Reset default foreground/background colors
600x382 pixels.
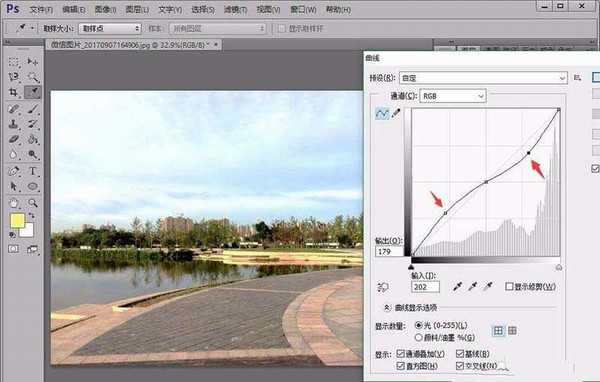tap(12, 234)
